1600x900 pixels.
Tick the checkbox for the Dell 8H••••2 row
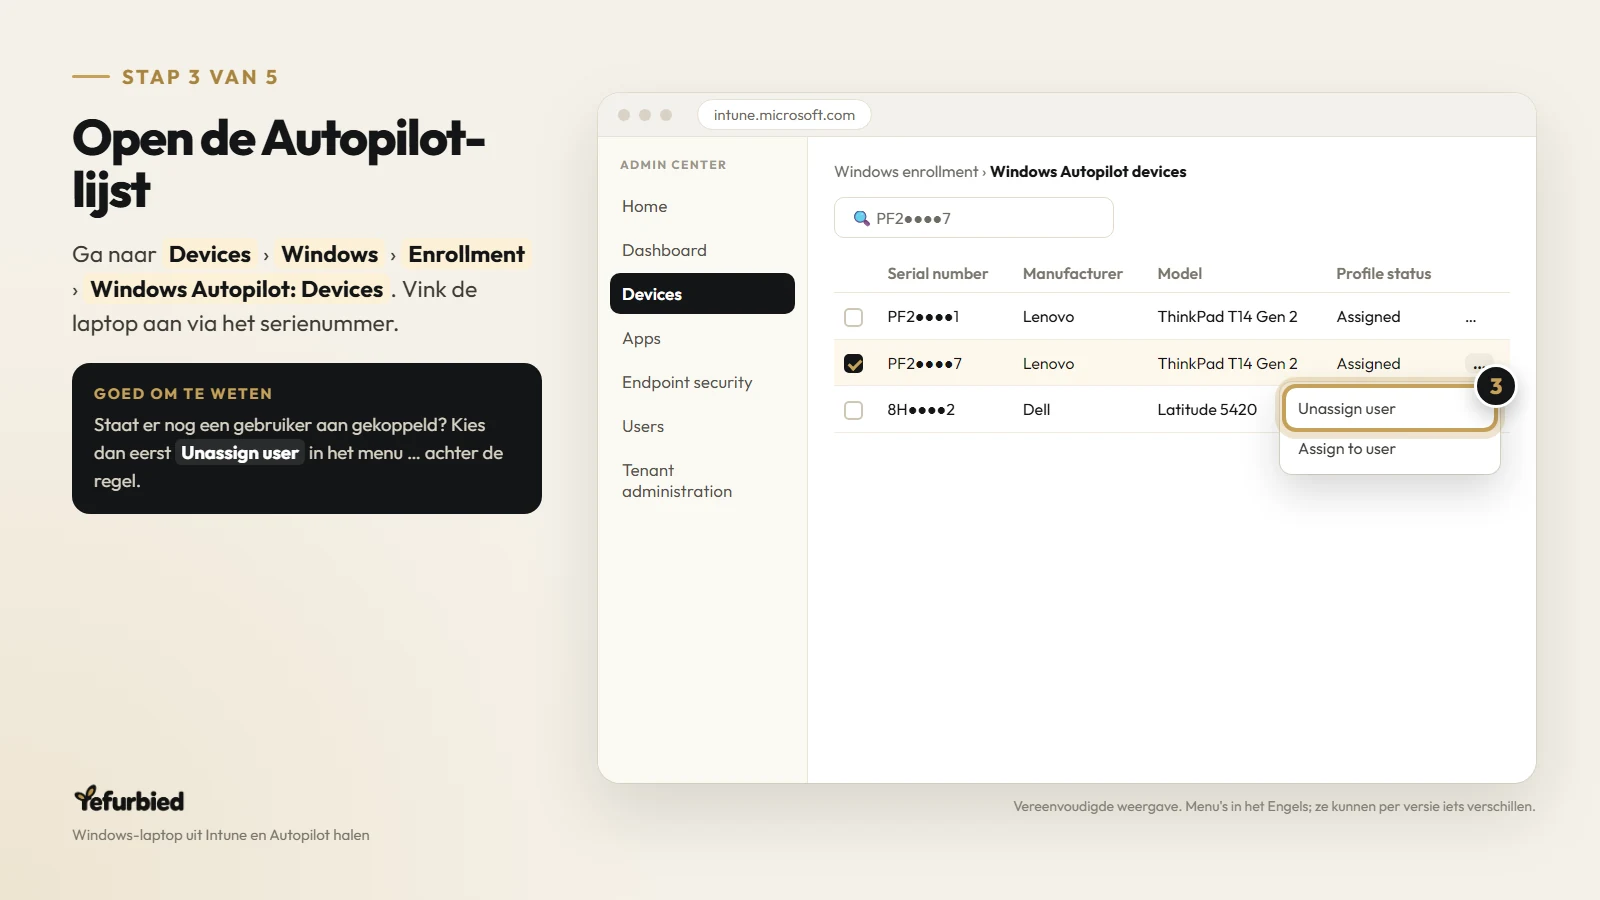pos(853,410)
